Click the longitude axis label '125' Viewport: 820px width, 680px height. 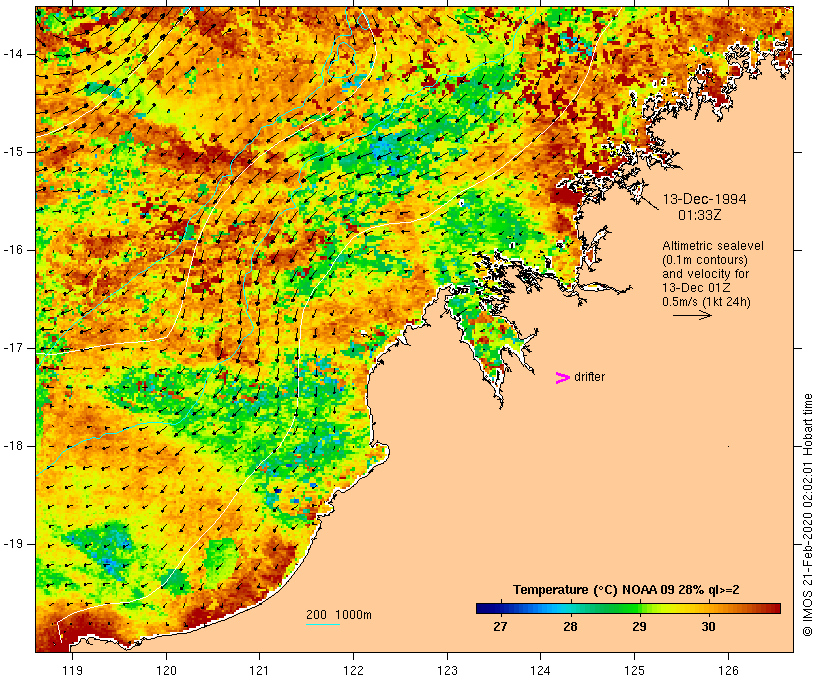[635, 670]
